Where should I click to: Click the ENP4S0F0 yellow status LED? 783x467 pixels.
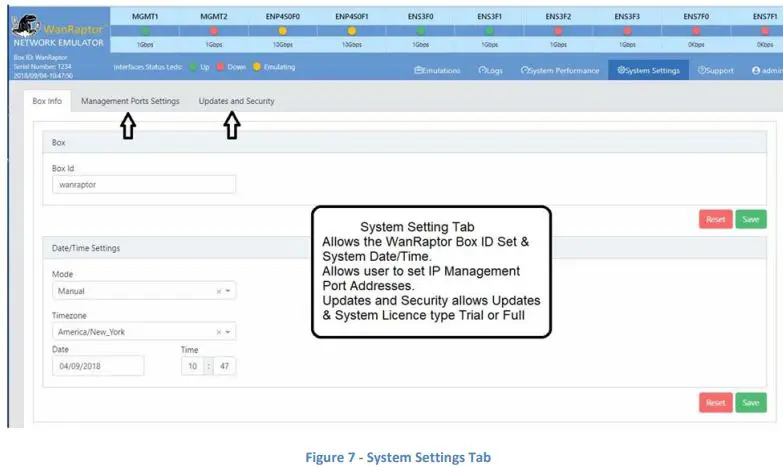(x=283, y=31)
